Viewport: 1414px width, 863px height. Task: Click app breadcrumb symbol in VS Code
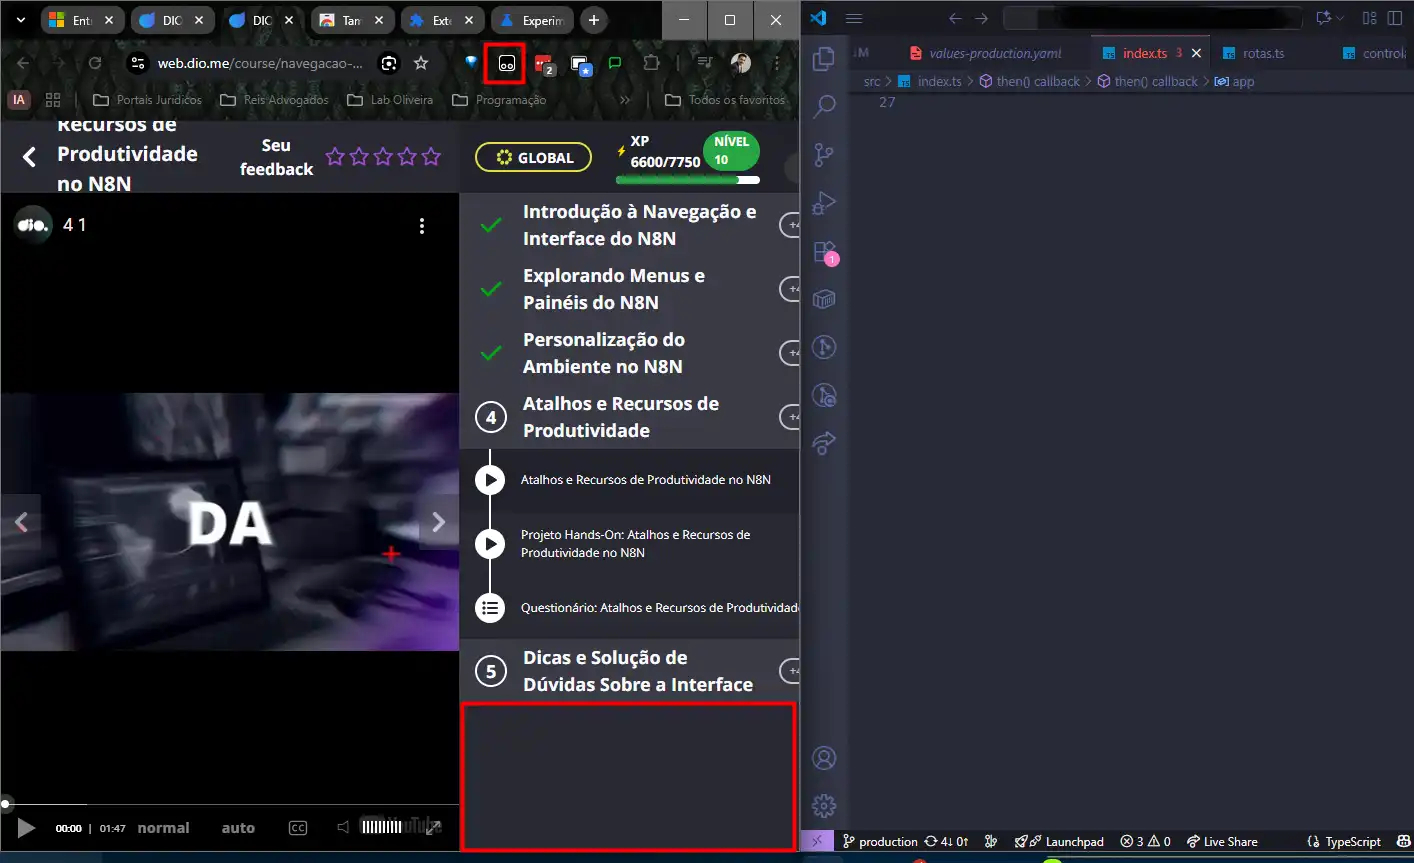[1235, 81]
